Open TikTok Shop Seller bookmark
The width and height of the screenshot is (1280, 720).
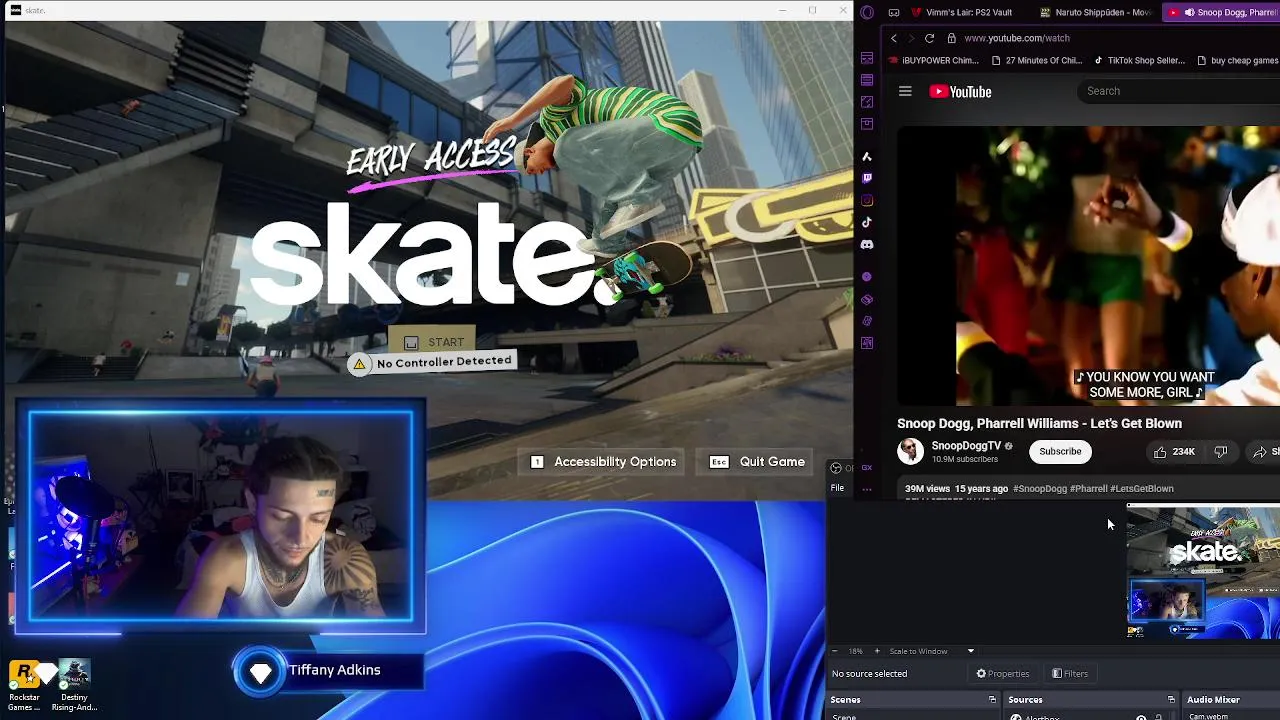tap(1139, 60)
